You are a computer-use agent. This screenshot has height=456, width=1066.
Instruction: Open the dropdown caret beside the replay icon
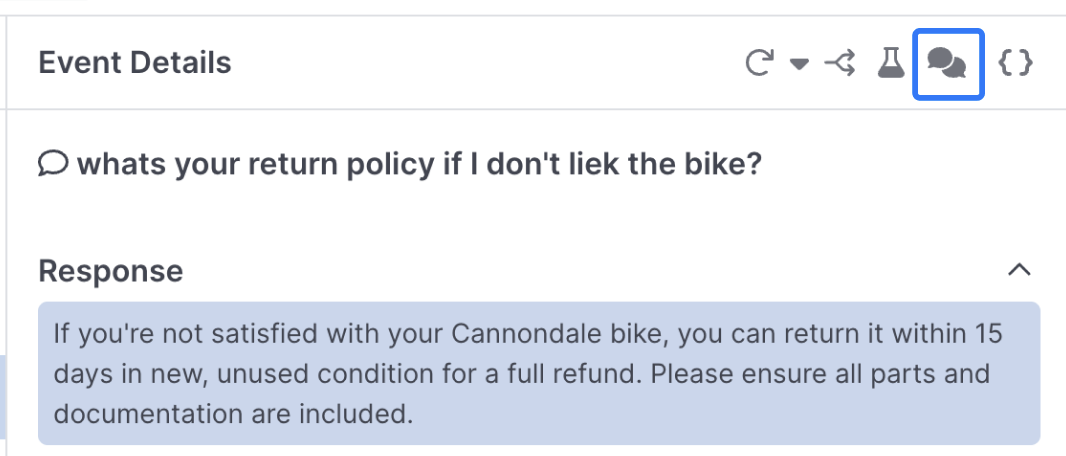[798, 65]
